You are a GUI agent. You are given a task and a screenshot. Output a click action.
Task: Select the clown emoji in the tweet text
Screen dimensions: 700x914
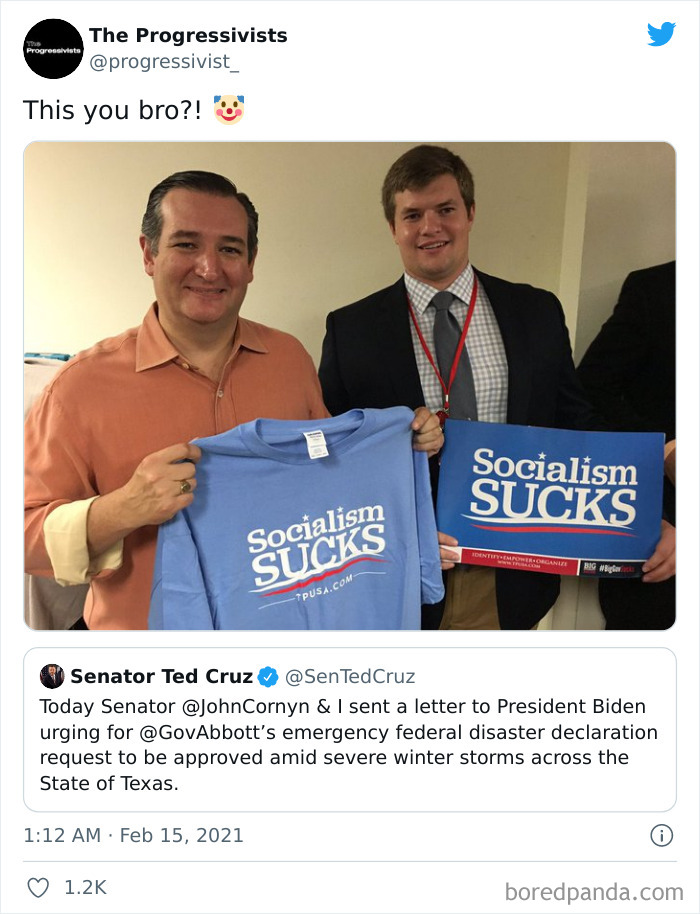click(225, 110)
